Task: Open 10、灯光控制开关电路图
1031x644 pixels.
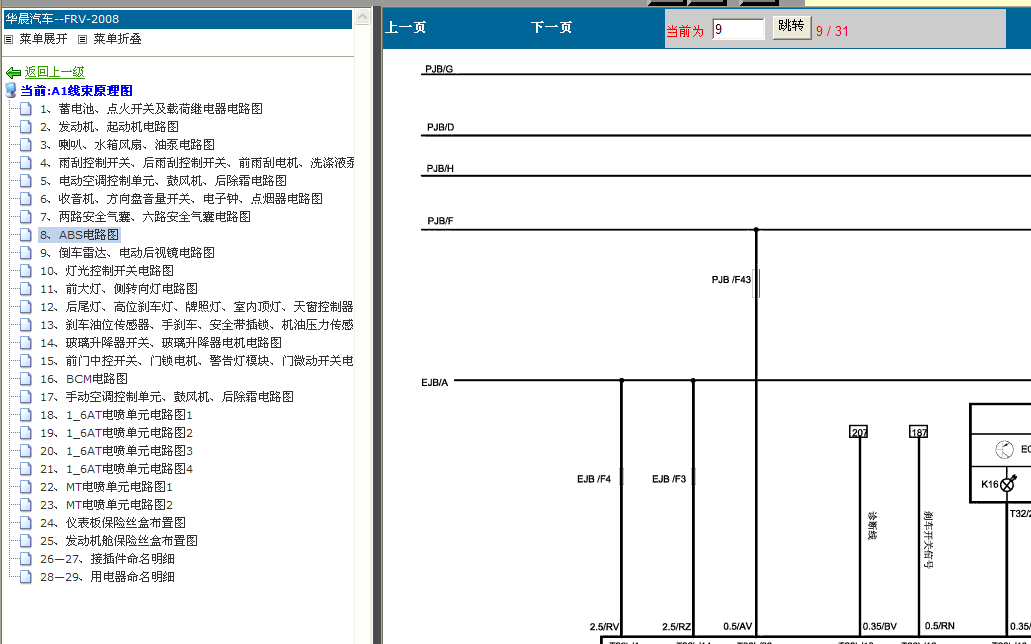Action: tap(107, 270)
